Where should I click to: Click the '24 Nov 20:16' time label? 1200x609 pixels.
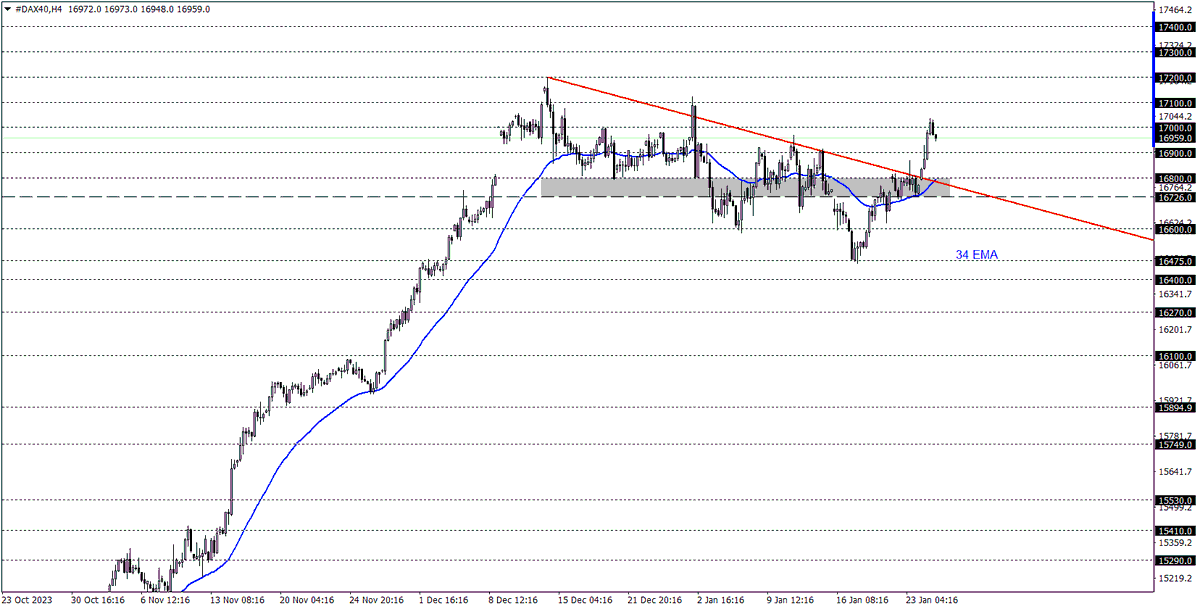pyautogui.click(x=376, y=600)
